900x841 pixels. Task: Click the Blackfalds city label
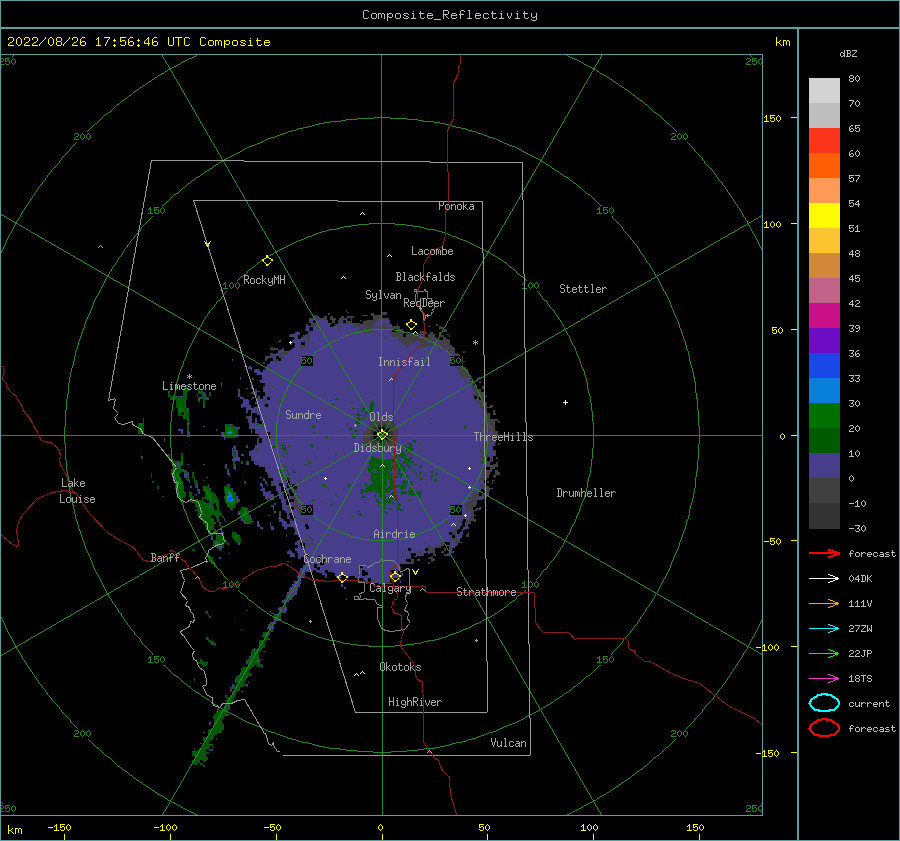(x=425, y=277)
